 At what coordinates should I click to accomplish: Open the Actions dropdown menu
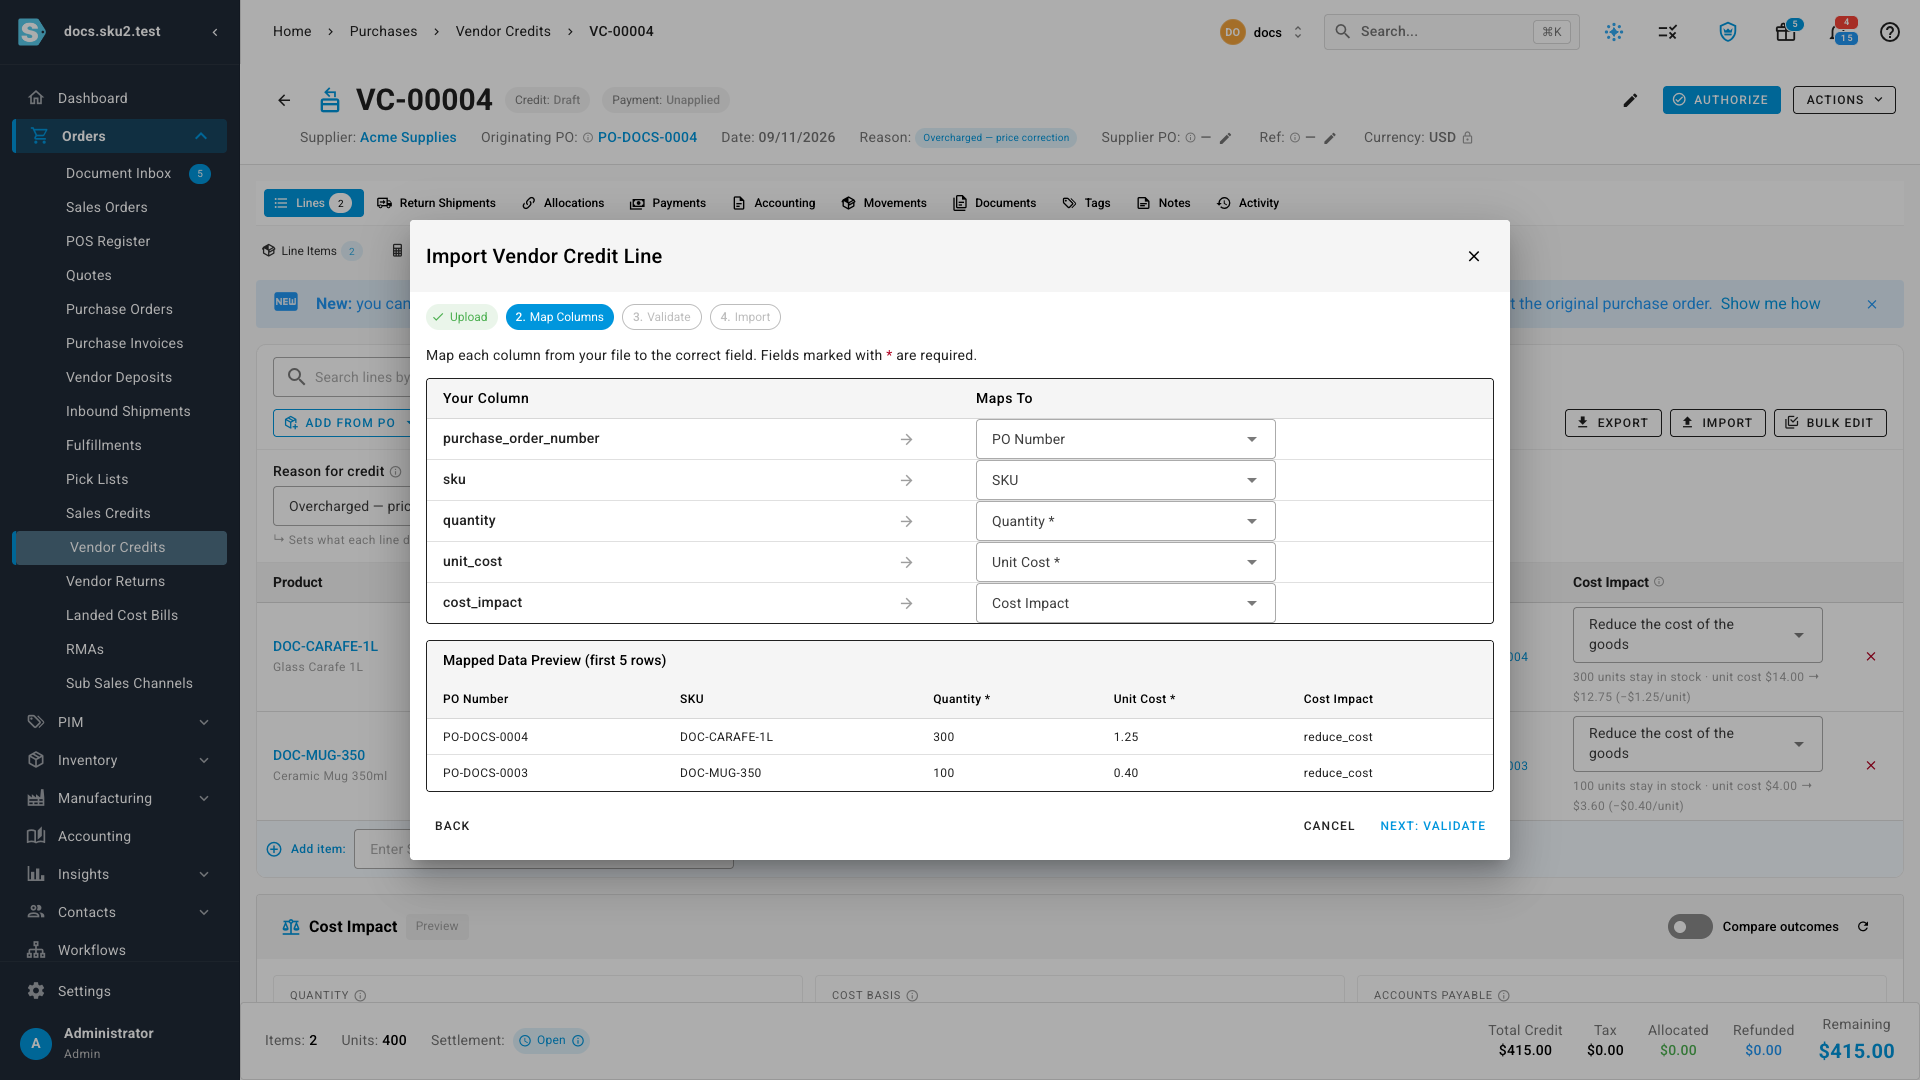coord(1844,100)
